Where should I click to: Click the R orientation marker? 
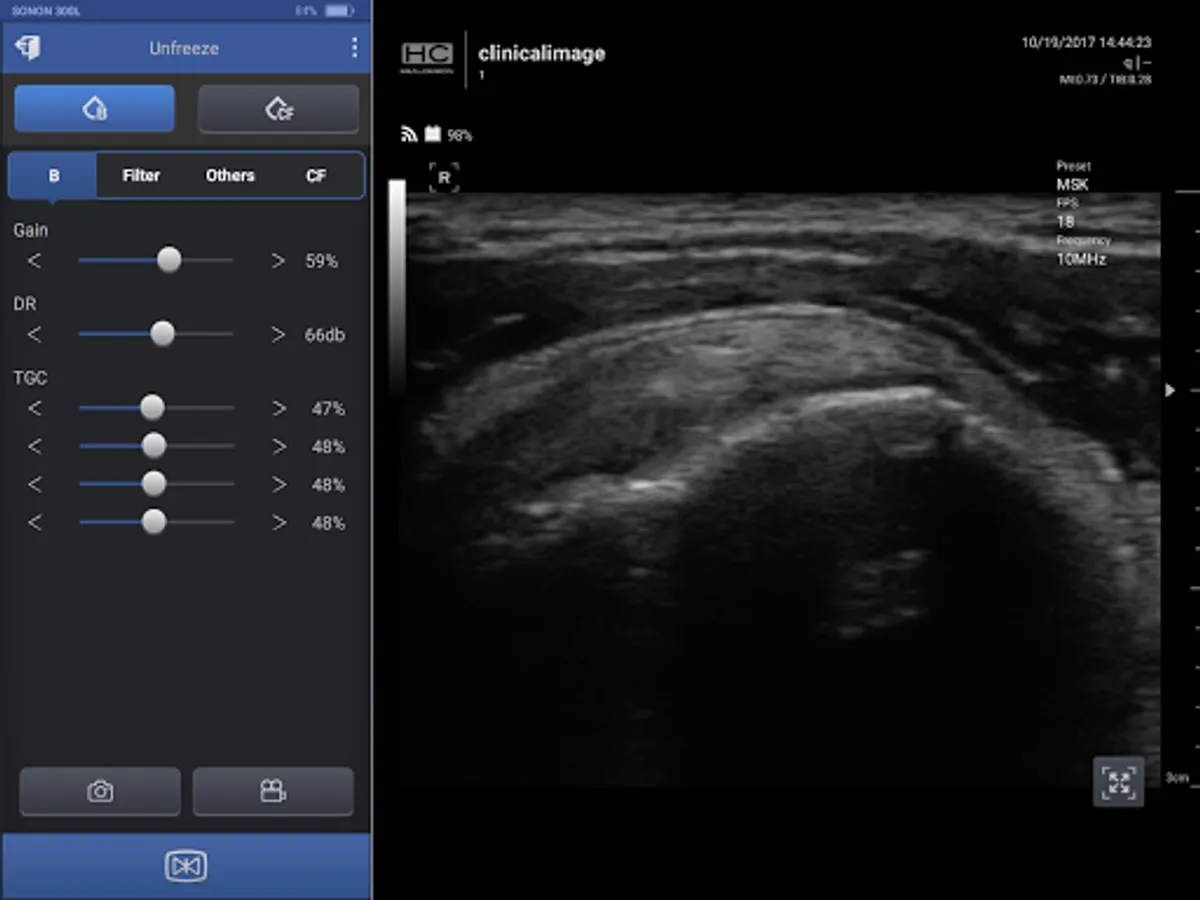444,178
